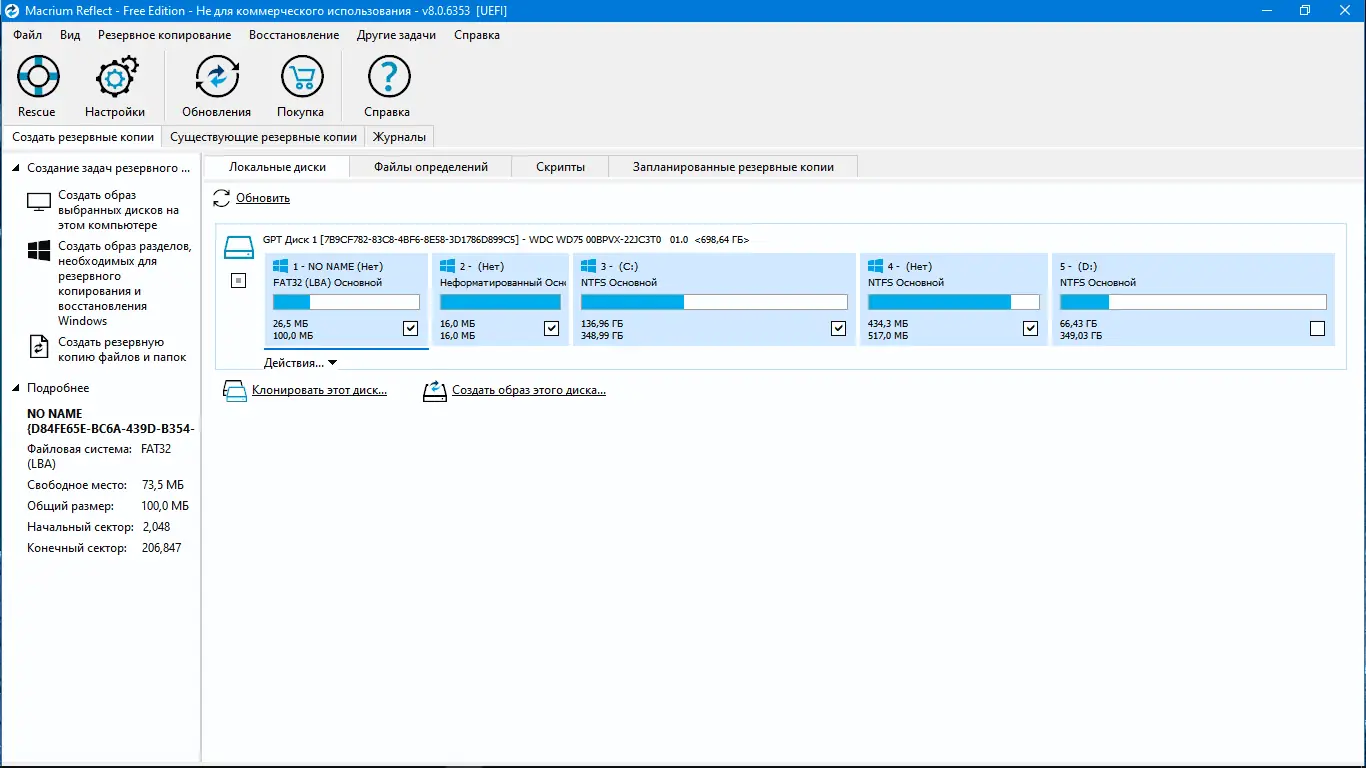Click the usage bar of partition 3 (C:)

[x=714, y=302]
